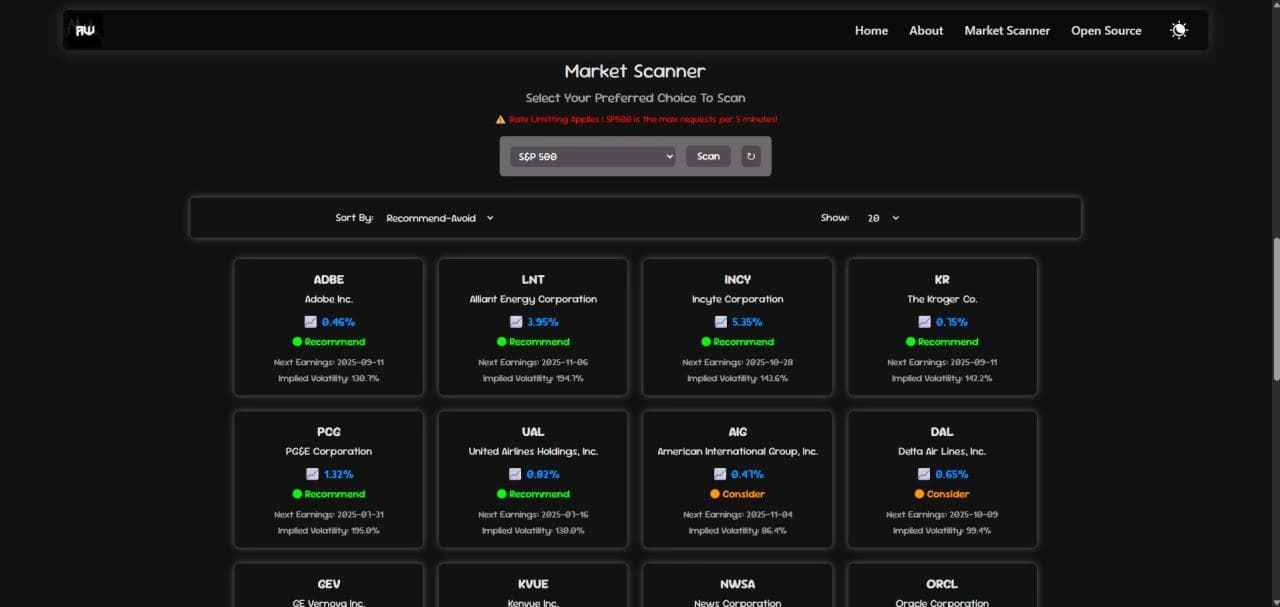
Task: Select Market Scanner in the navbar
Action: click(1007, 30)
